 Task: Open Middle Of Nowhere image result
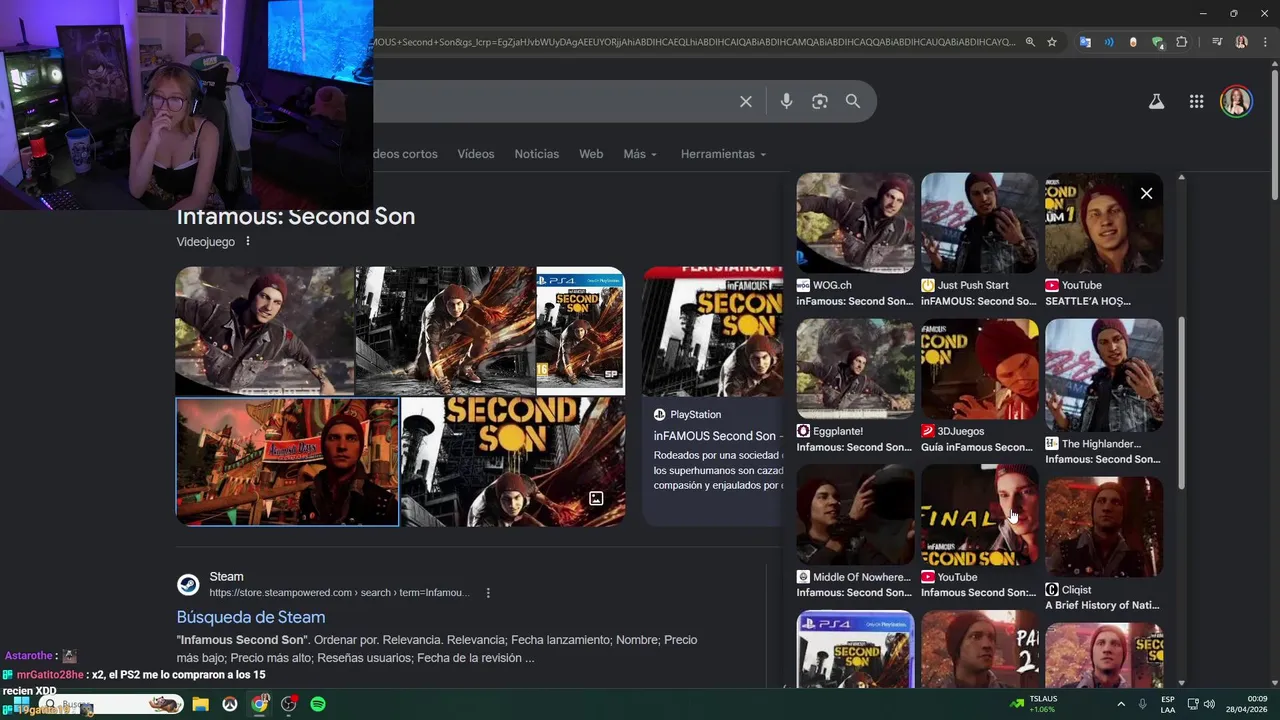pos(855,532)
